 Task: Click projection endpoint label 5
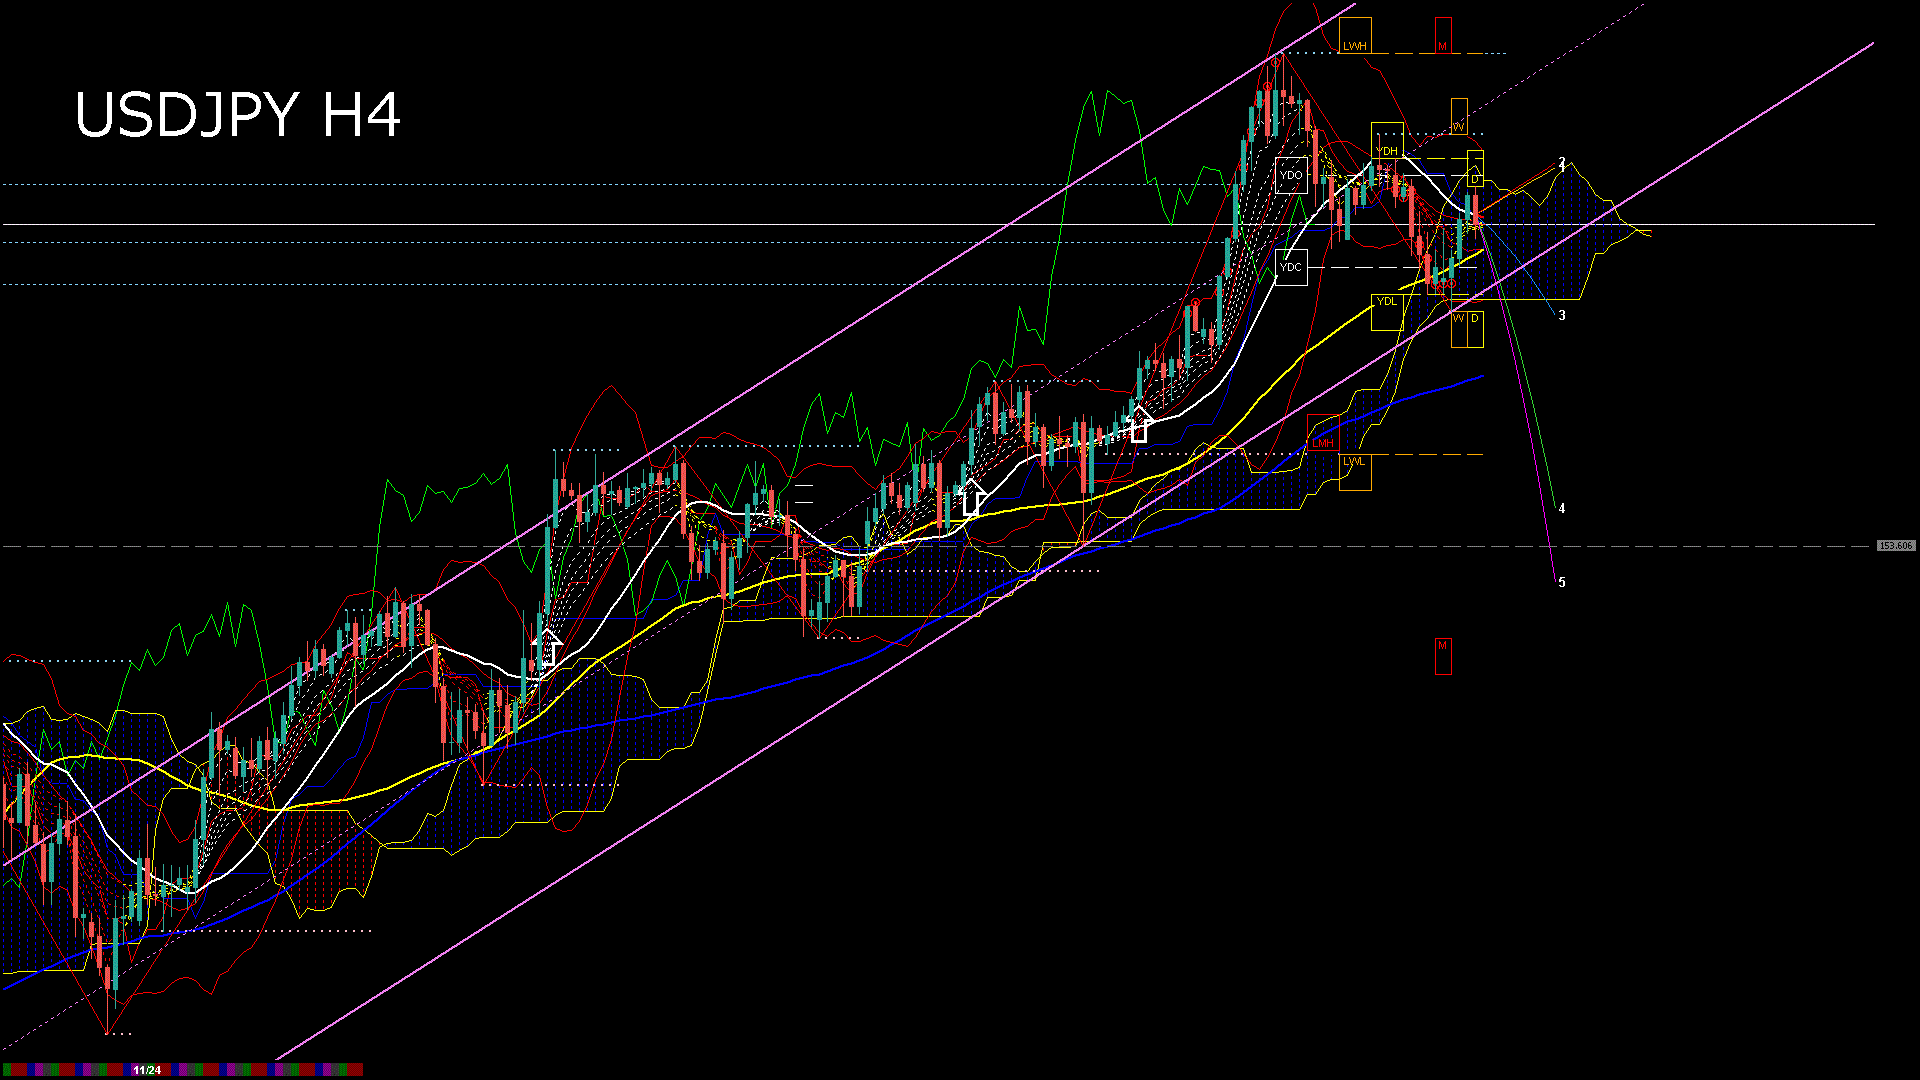coord(1562,582)
